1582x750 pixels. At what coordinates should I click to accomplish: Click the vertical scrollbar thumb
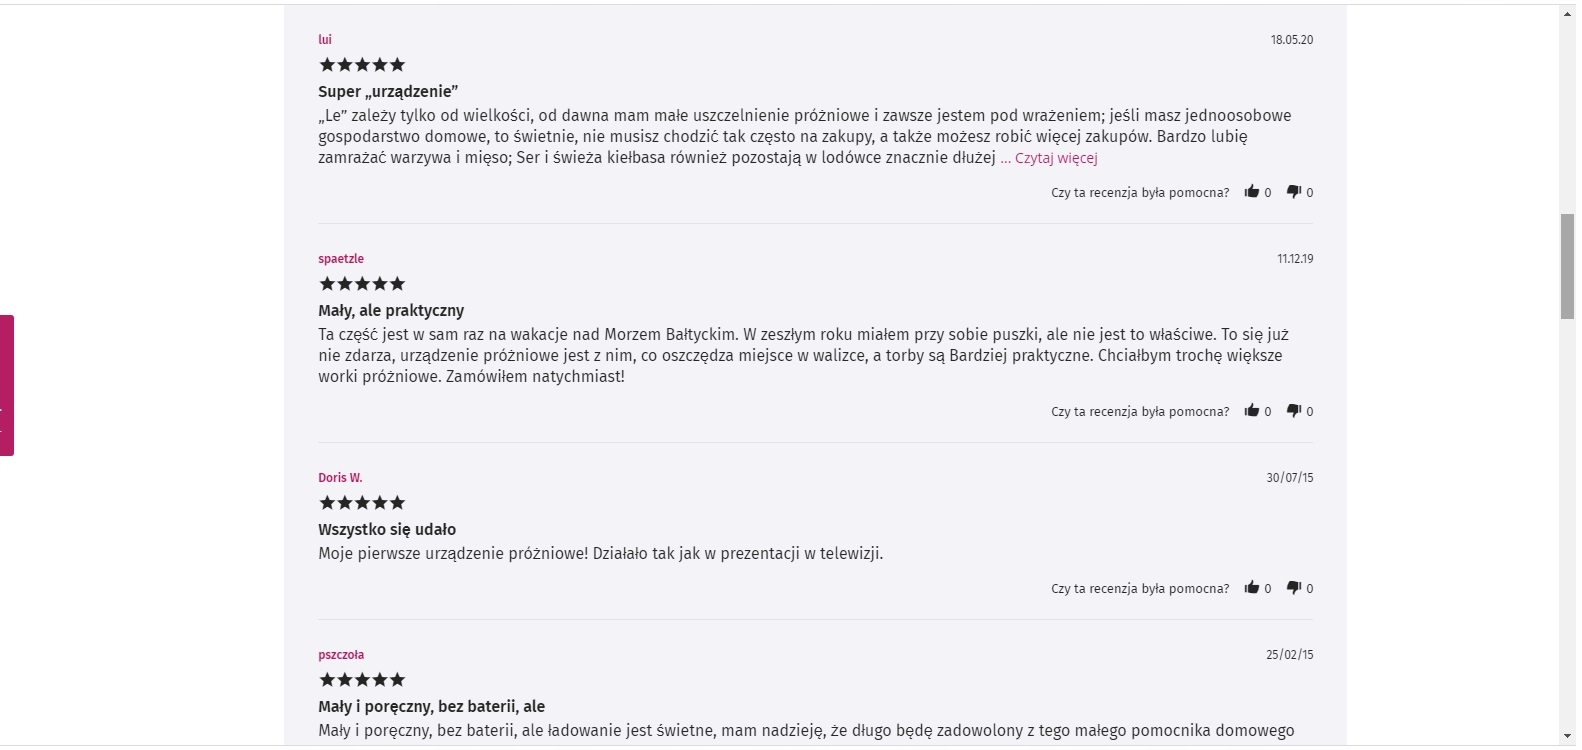pyautogui.click(x=1567, y=266)
